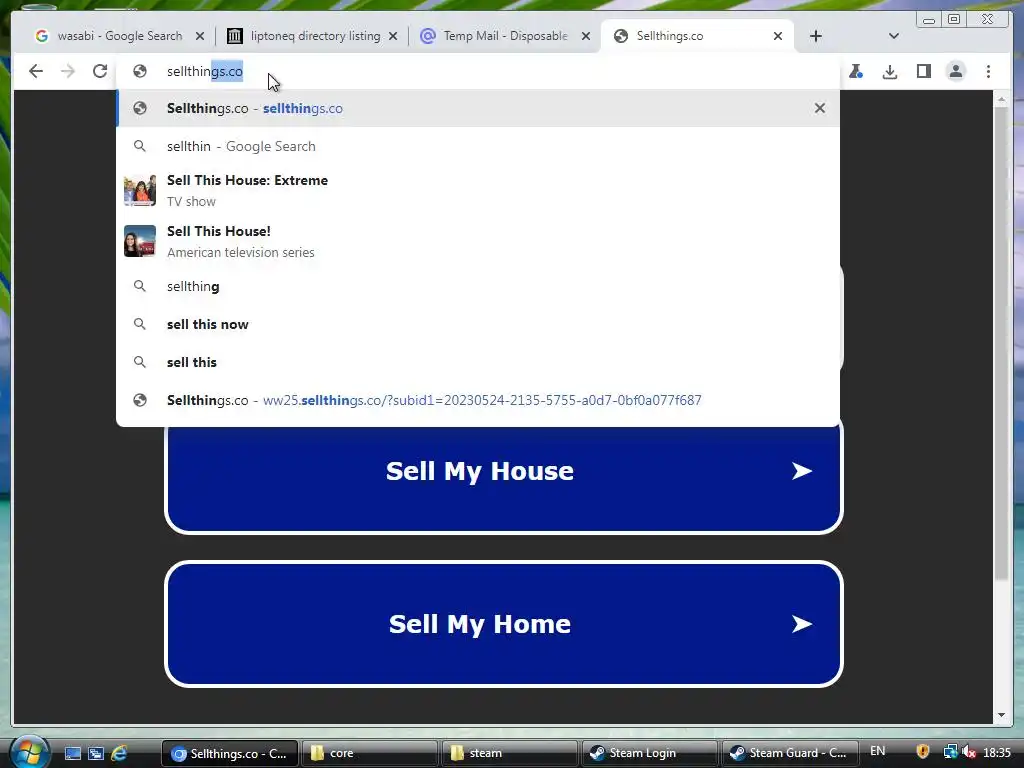Click the Sell My Home button

coord(504,624)
